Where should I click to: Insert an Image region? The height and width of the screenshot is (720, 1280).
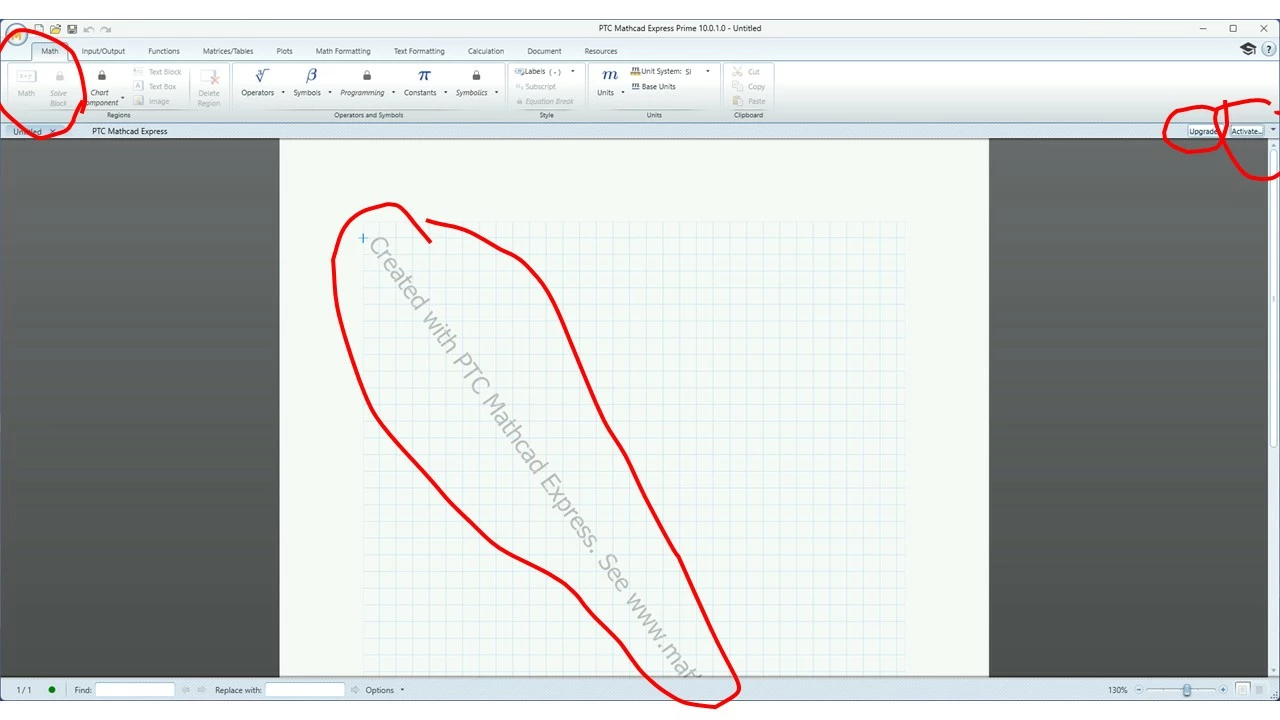[152, 101]
